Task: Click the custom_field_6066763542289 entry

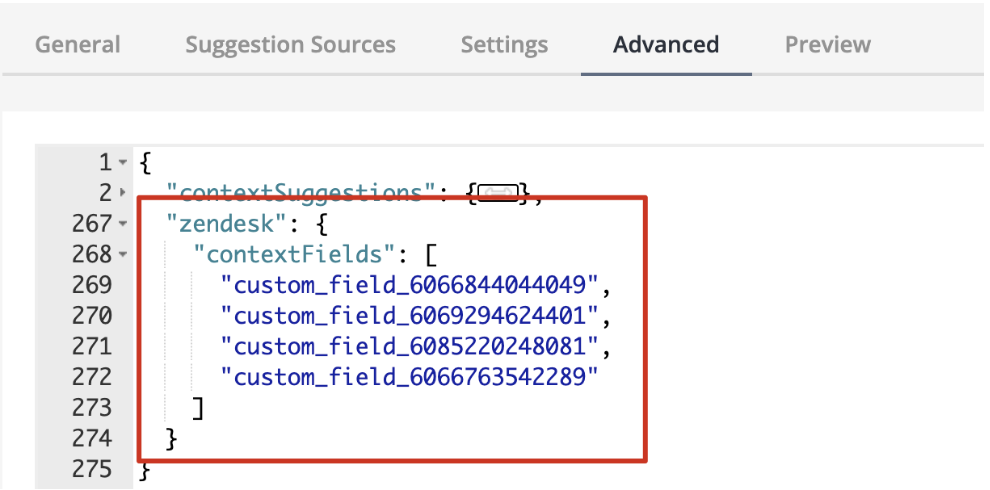Action: (409, 377)
